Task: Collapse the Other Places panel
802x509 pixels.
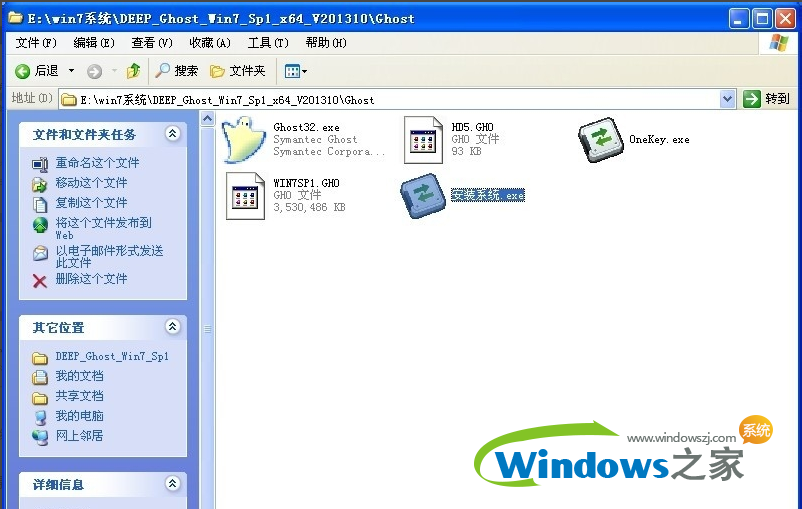Action: coord(173,327)
